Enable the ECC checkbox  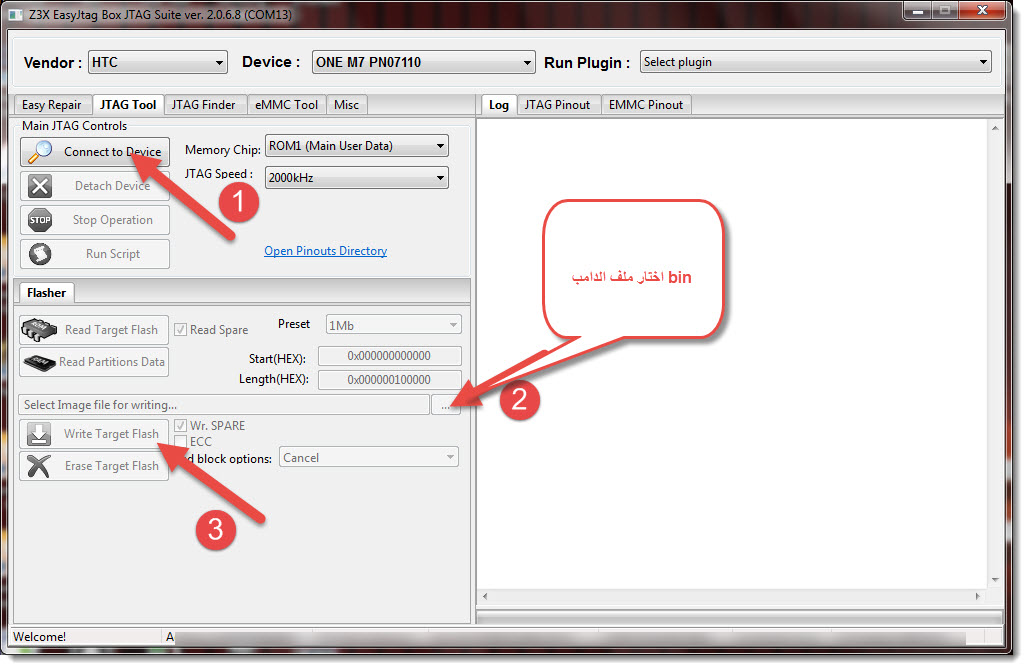tap(180, 441)
